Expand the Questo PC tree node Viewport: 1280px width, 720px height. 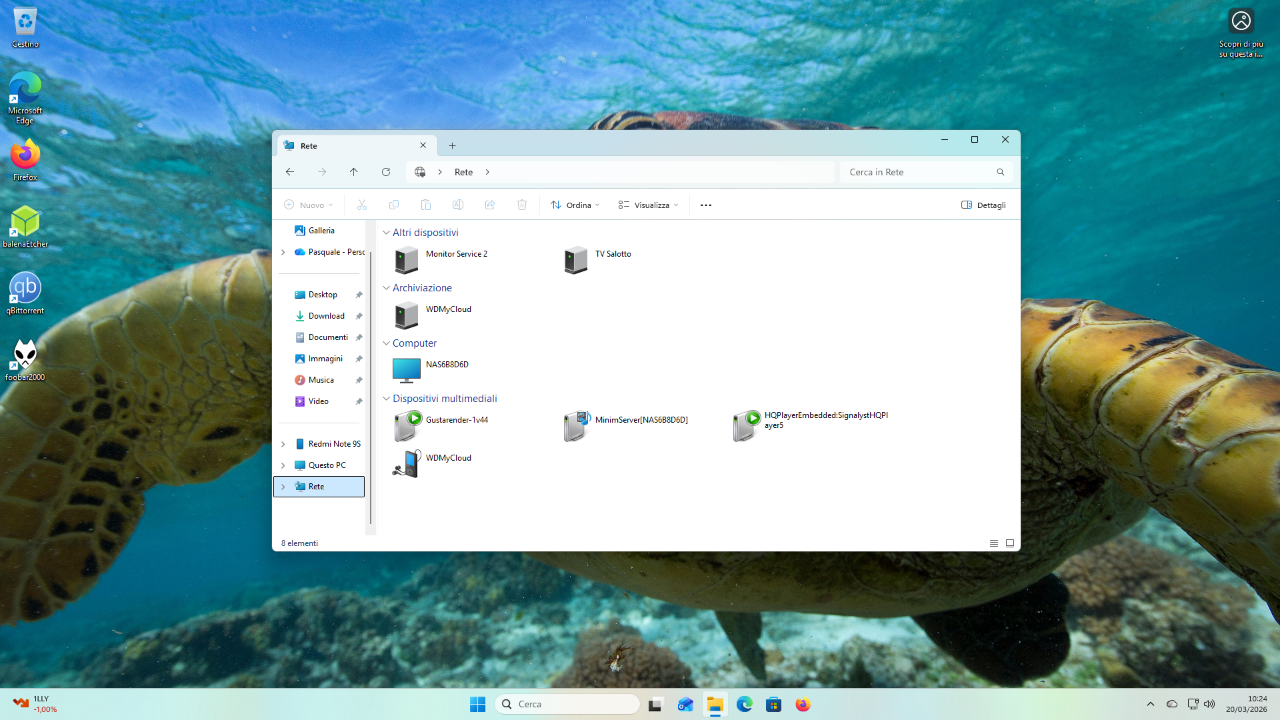click(x=283, y=465)
